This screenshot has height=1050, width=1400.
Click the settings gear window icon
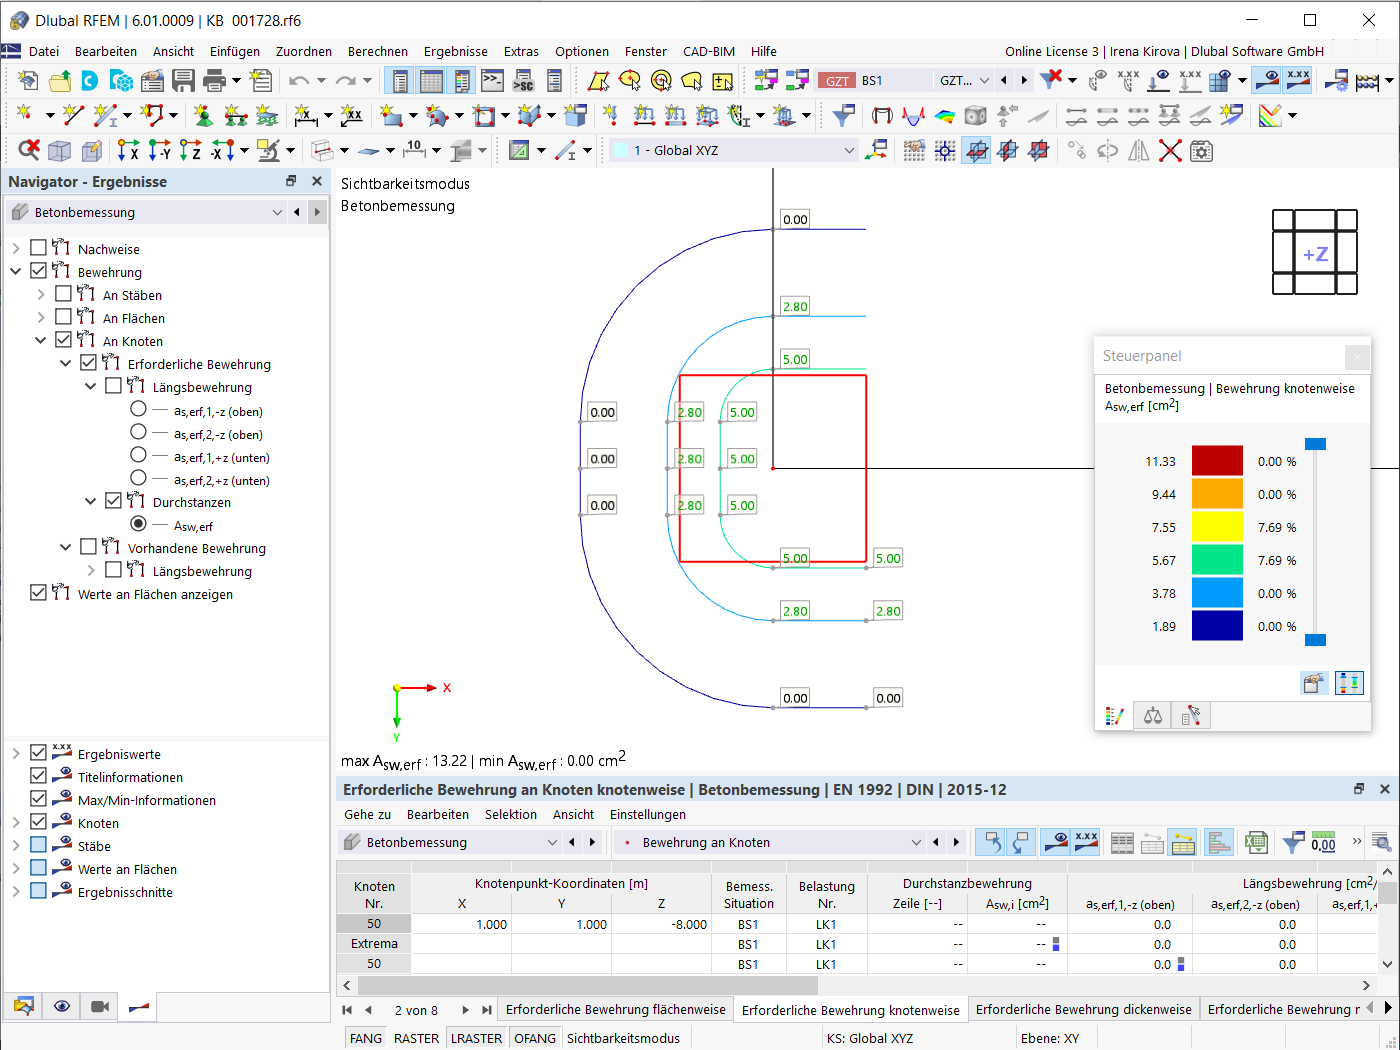coord(1201,151)
